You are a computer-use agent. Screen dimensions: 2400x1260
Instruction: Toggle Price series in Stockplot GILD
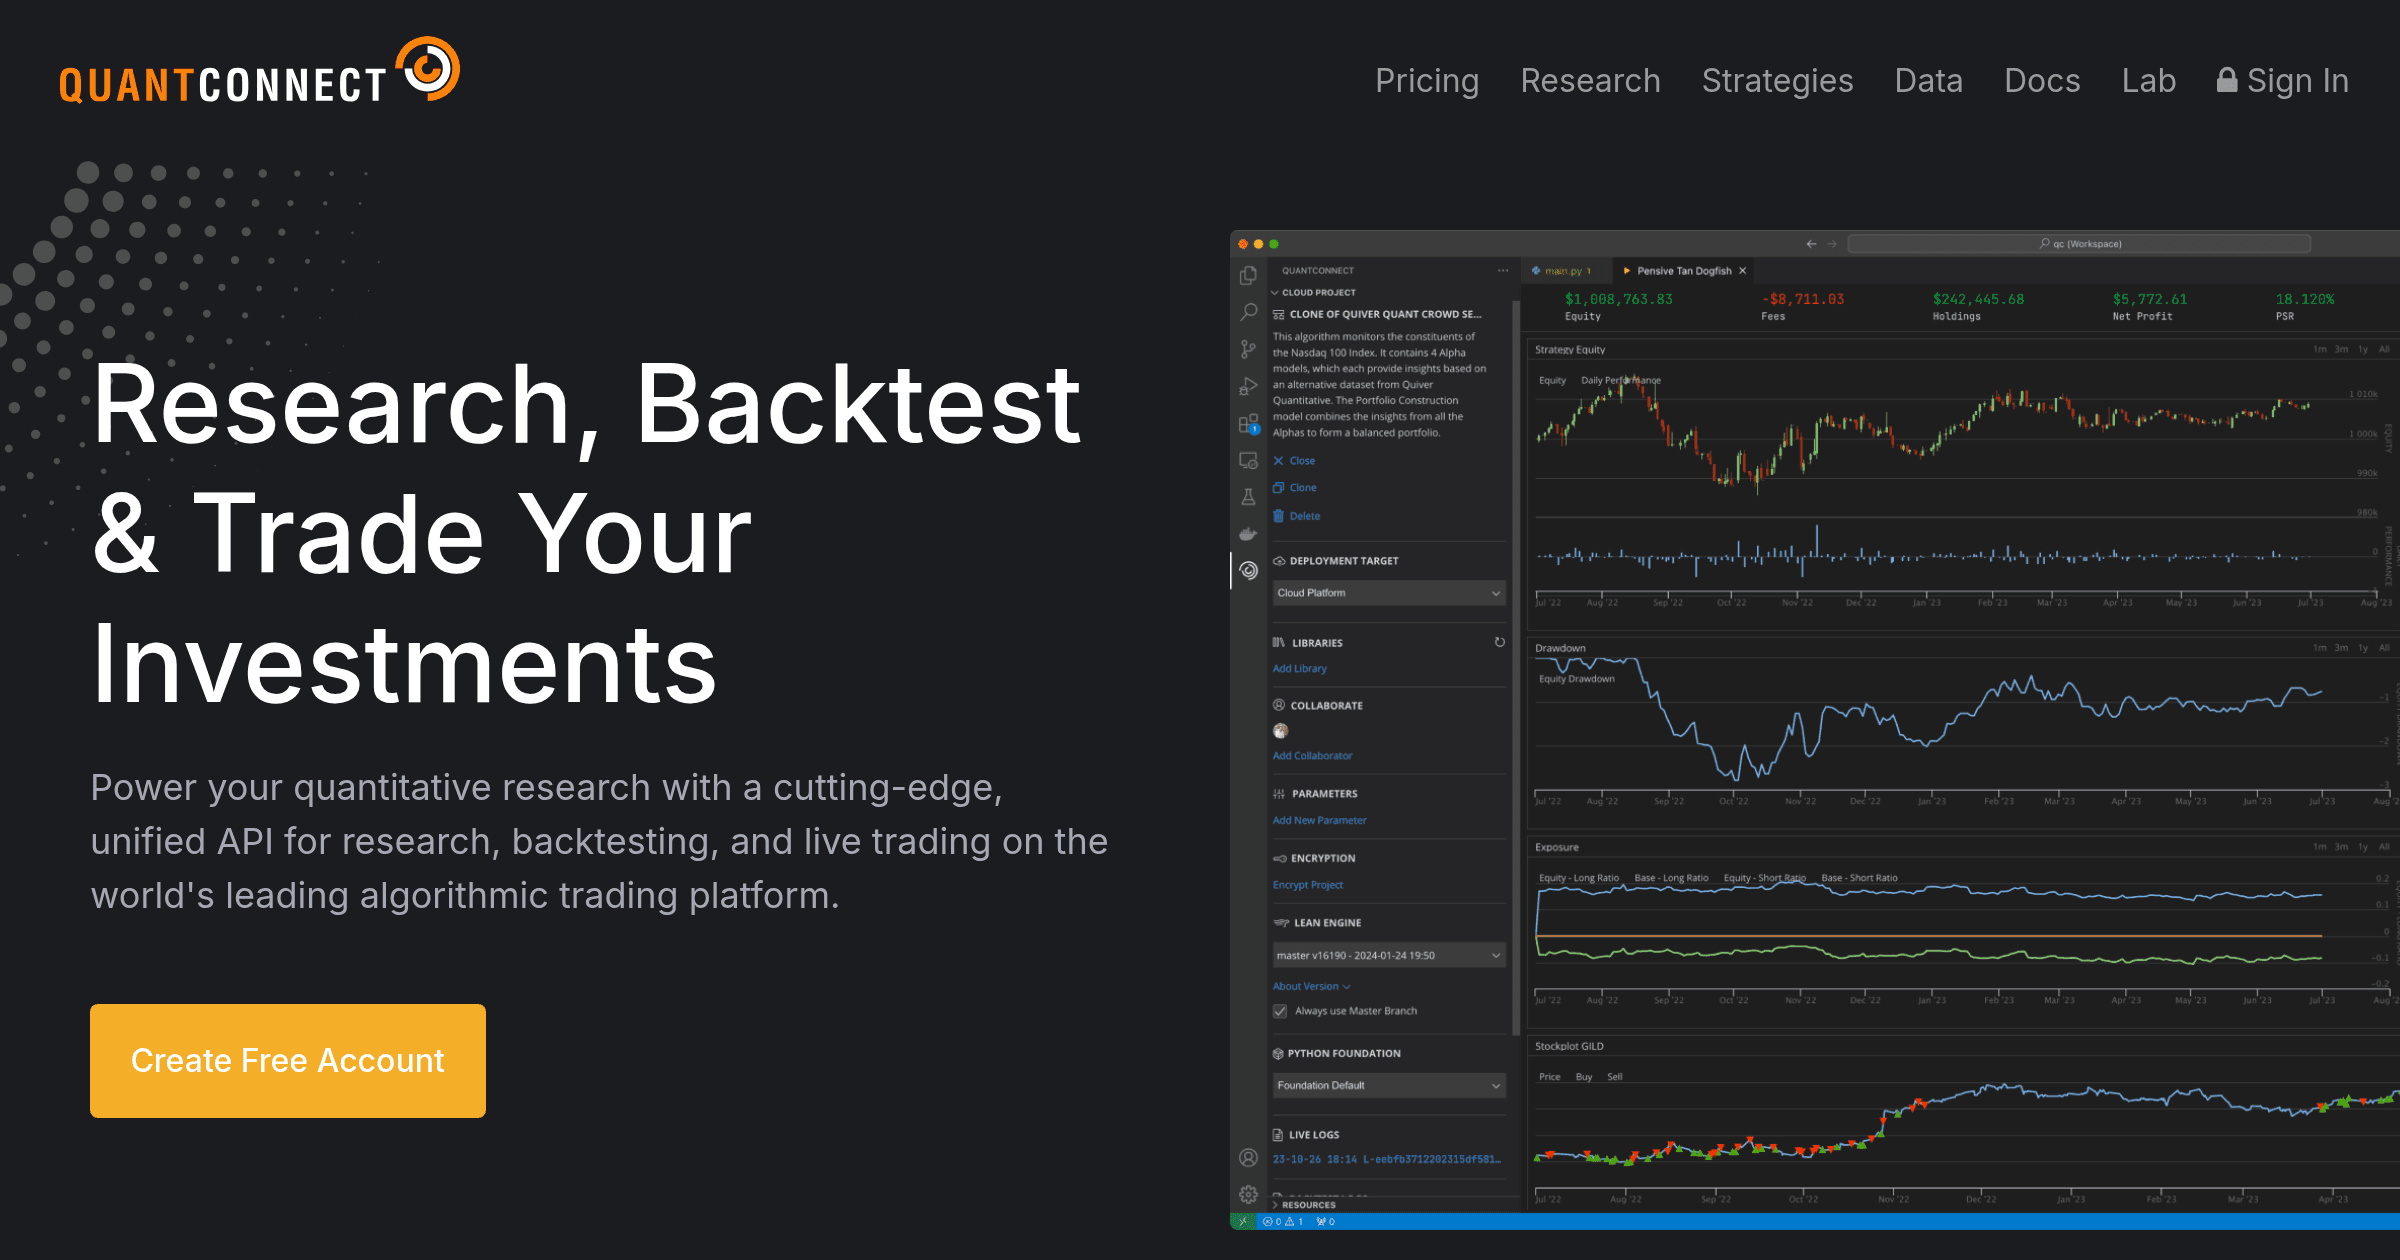click(1549, 1077)
